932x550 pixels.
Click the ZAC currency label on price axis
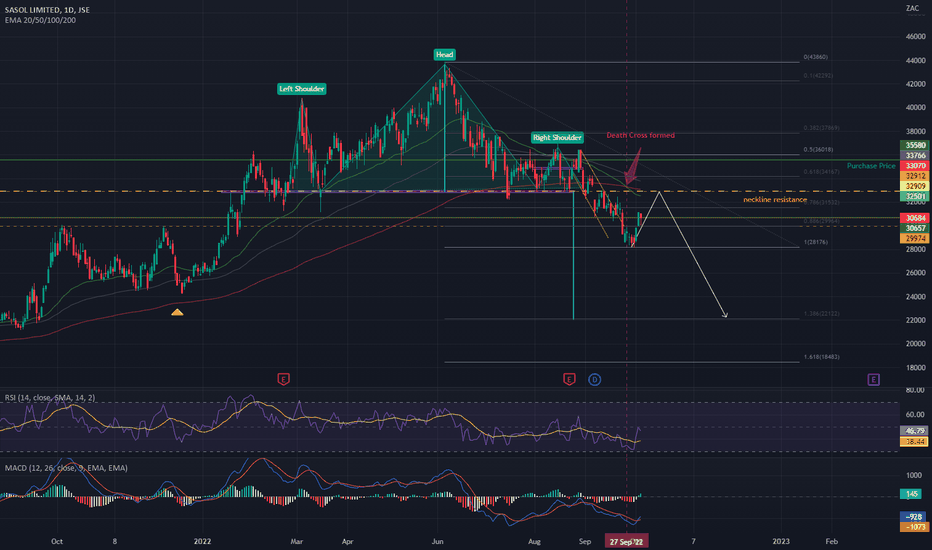[912, 8]
